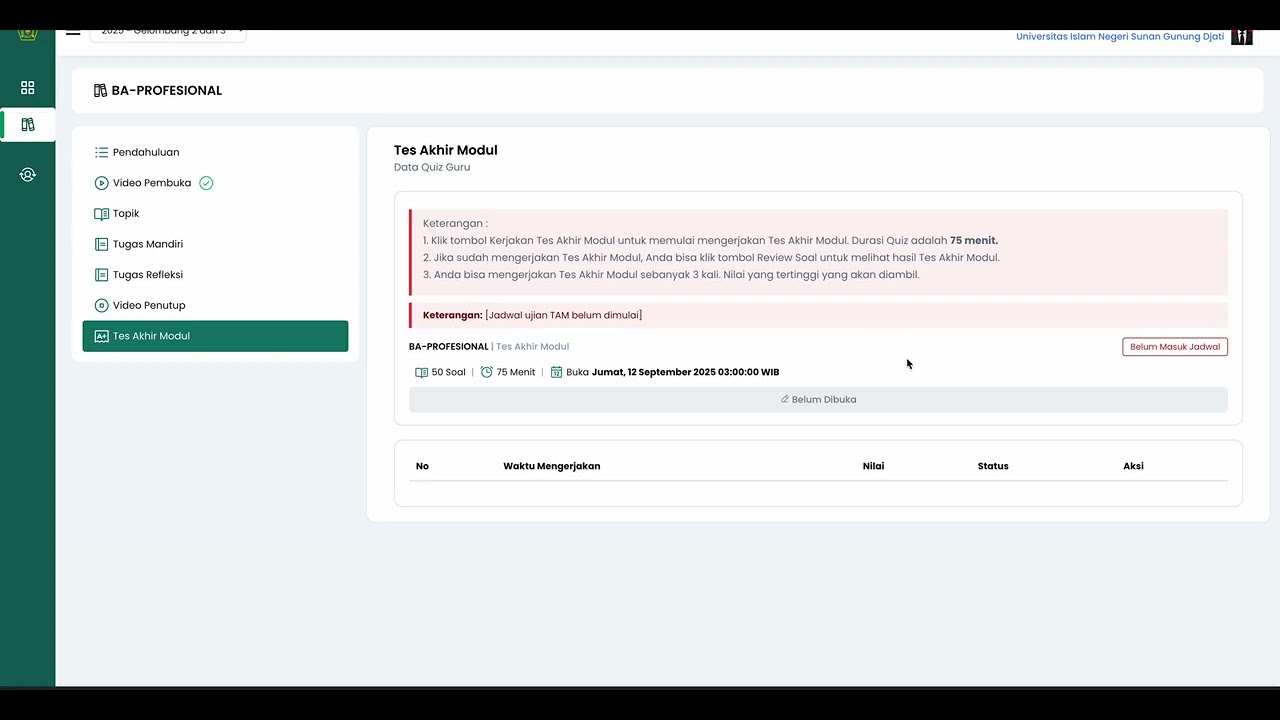The image size is (1280, 720).
Task: Click the books icon beside BA-PROFESIONAL heading
Action: [x=100, y=90]
